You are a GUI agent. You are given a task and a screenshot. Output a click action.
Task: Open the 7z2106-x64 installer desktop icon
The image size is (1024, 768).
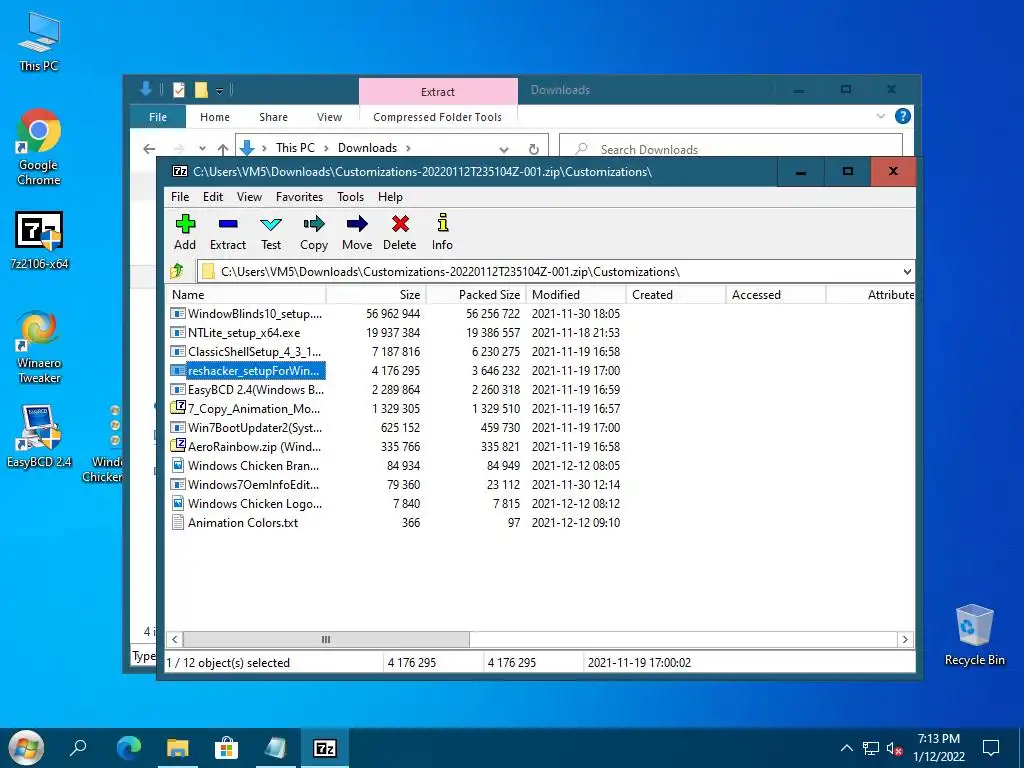[x=39, y=241]
